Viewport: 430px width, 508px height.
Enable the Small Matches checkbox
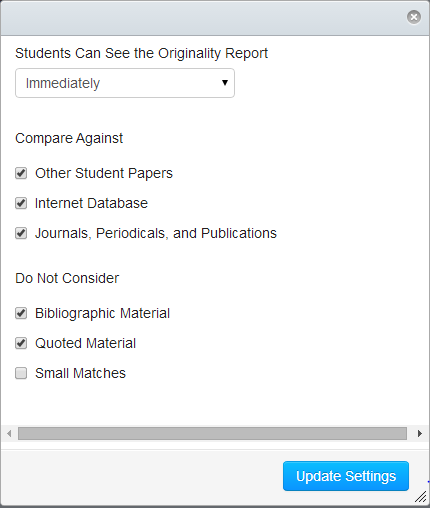pyautogui.click(x=21, y=373)
